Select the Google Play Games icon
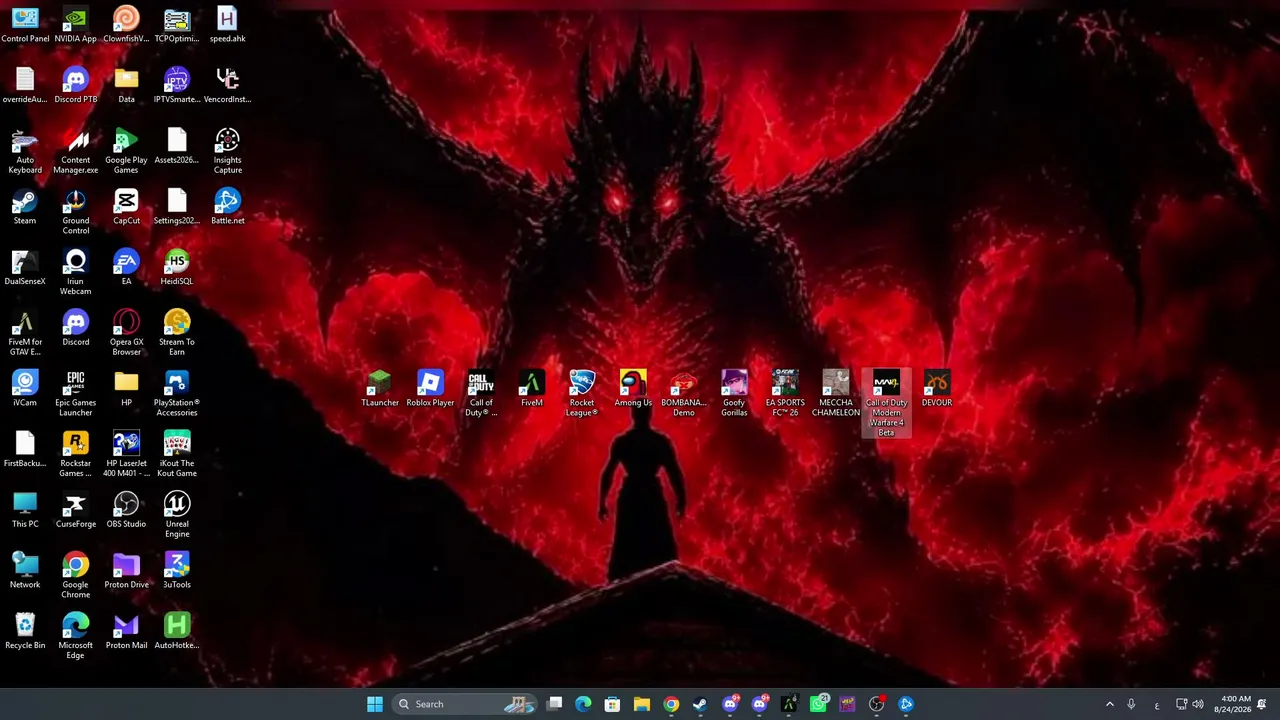 pos(126,152)
